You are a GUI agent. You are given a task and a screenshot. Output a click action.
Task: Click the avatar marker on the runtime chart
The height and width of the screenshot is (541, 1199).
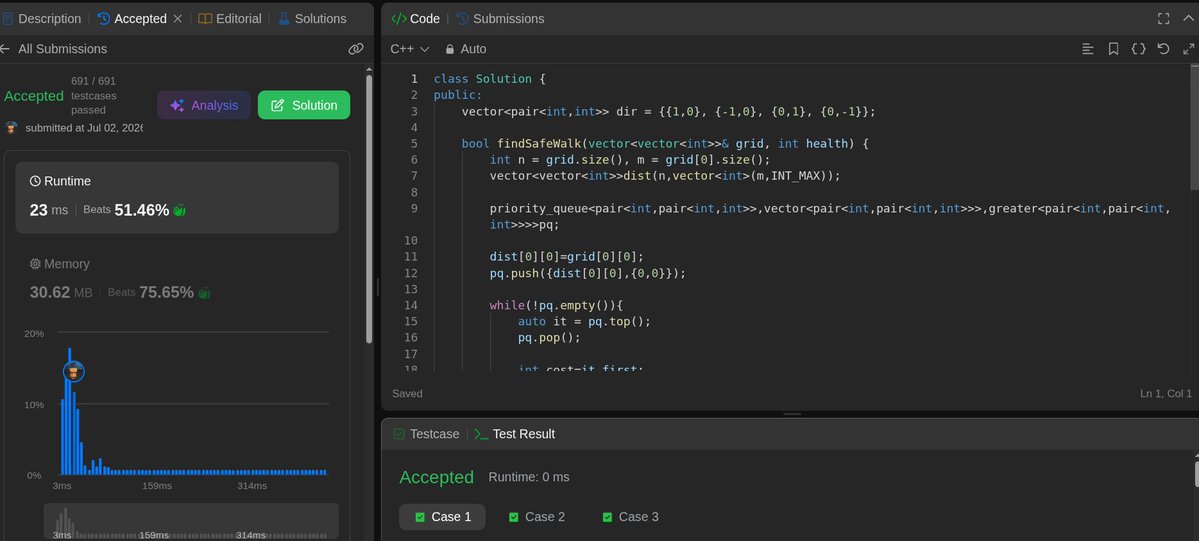[x=73, y=372]
